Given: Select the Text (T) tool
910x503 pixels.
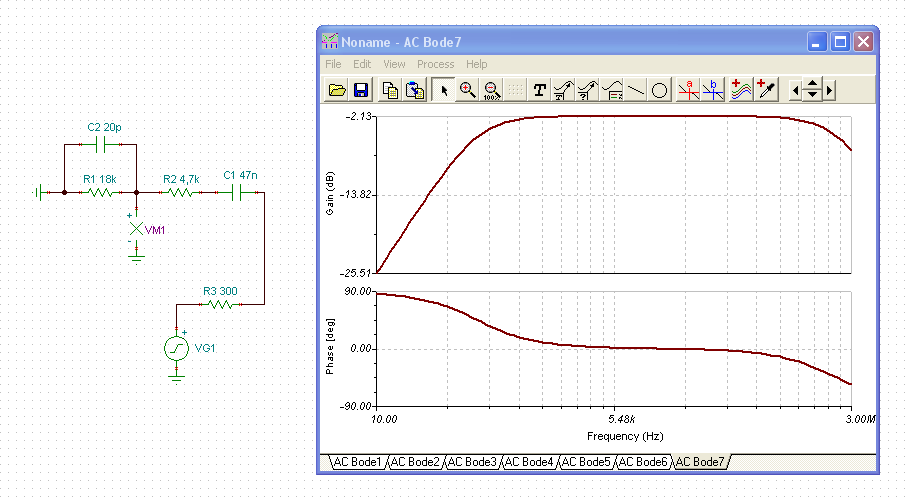Looking at the screenshot, I should (x=540, y=91).
